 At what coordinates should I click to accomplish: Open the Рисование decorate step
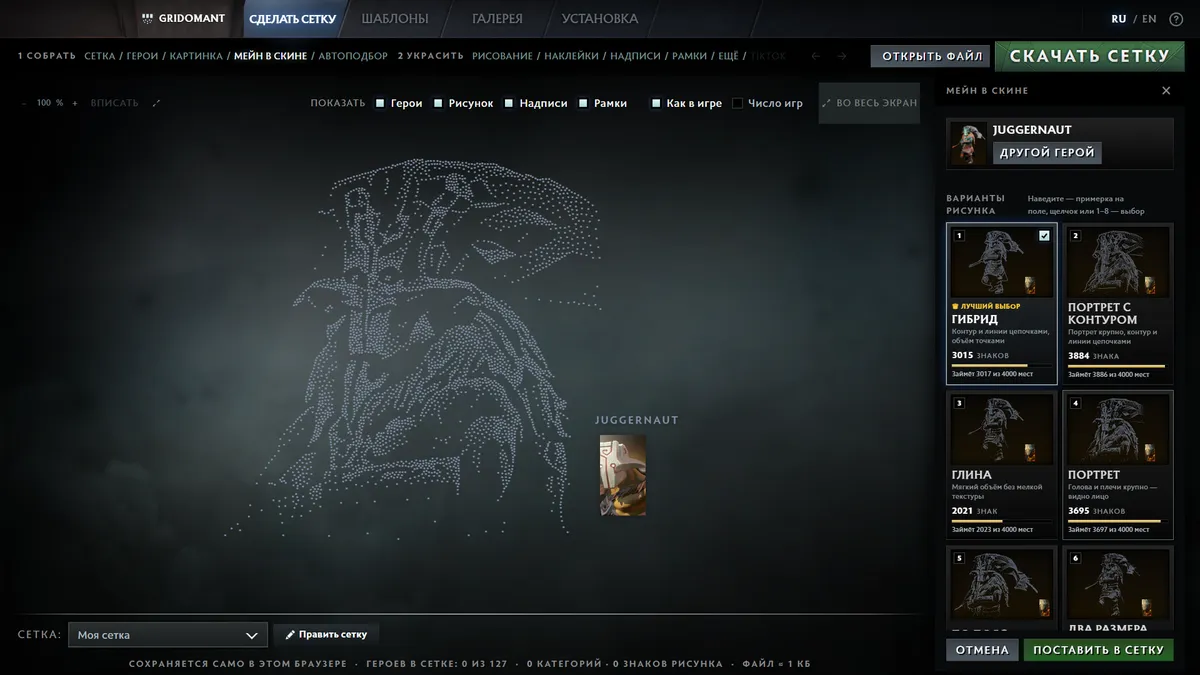pyautogui.click(x=502, y=56)
